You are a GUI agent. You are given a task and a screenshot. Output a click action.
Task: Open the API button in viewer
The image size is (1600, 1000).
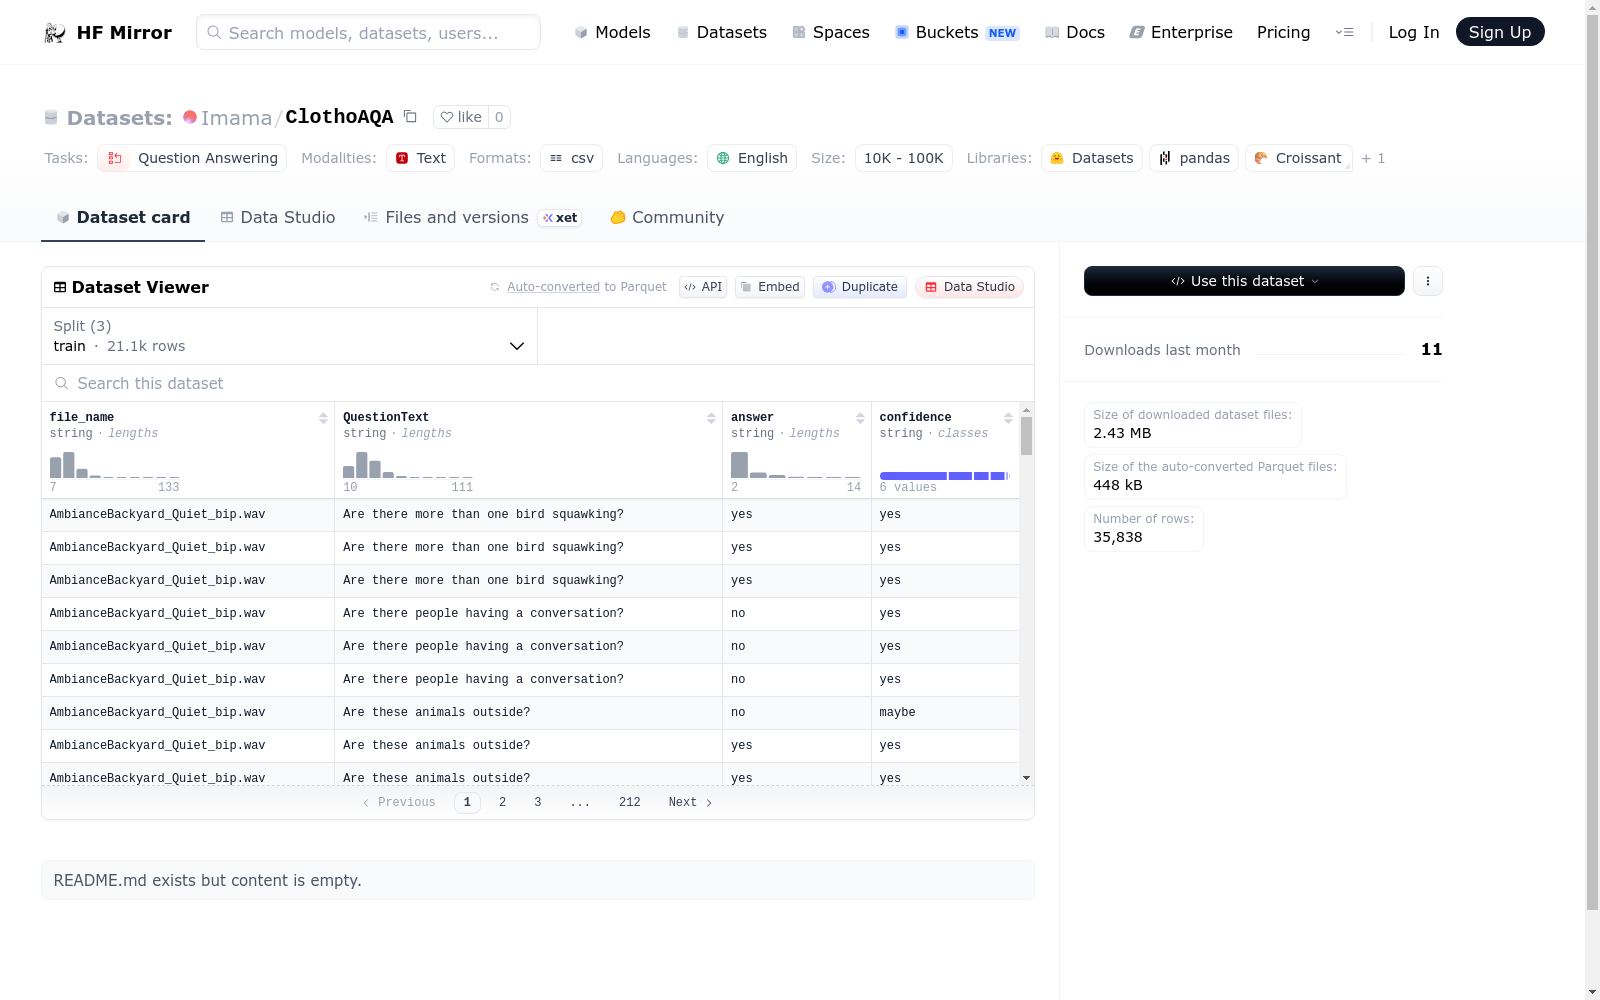pos(703,287)
